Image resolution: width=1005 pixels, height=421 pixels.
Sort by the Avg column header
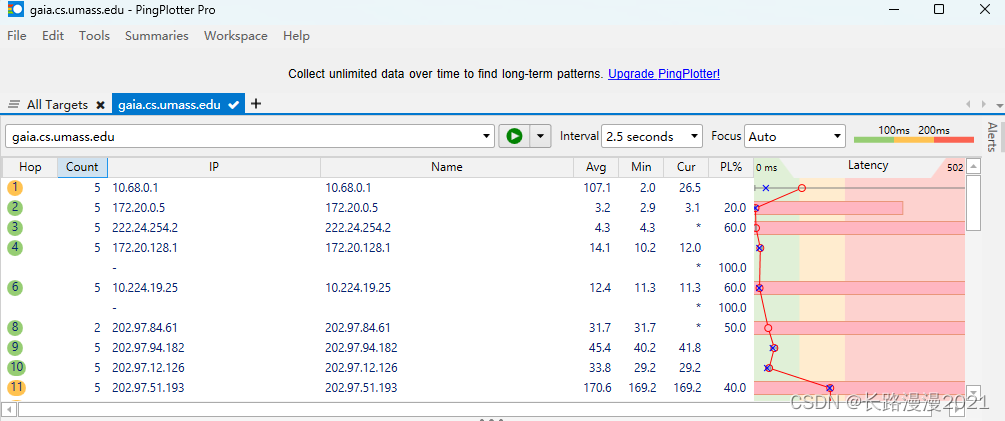click(x=596, y=167)
